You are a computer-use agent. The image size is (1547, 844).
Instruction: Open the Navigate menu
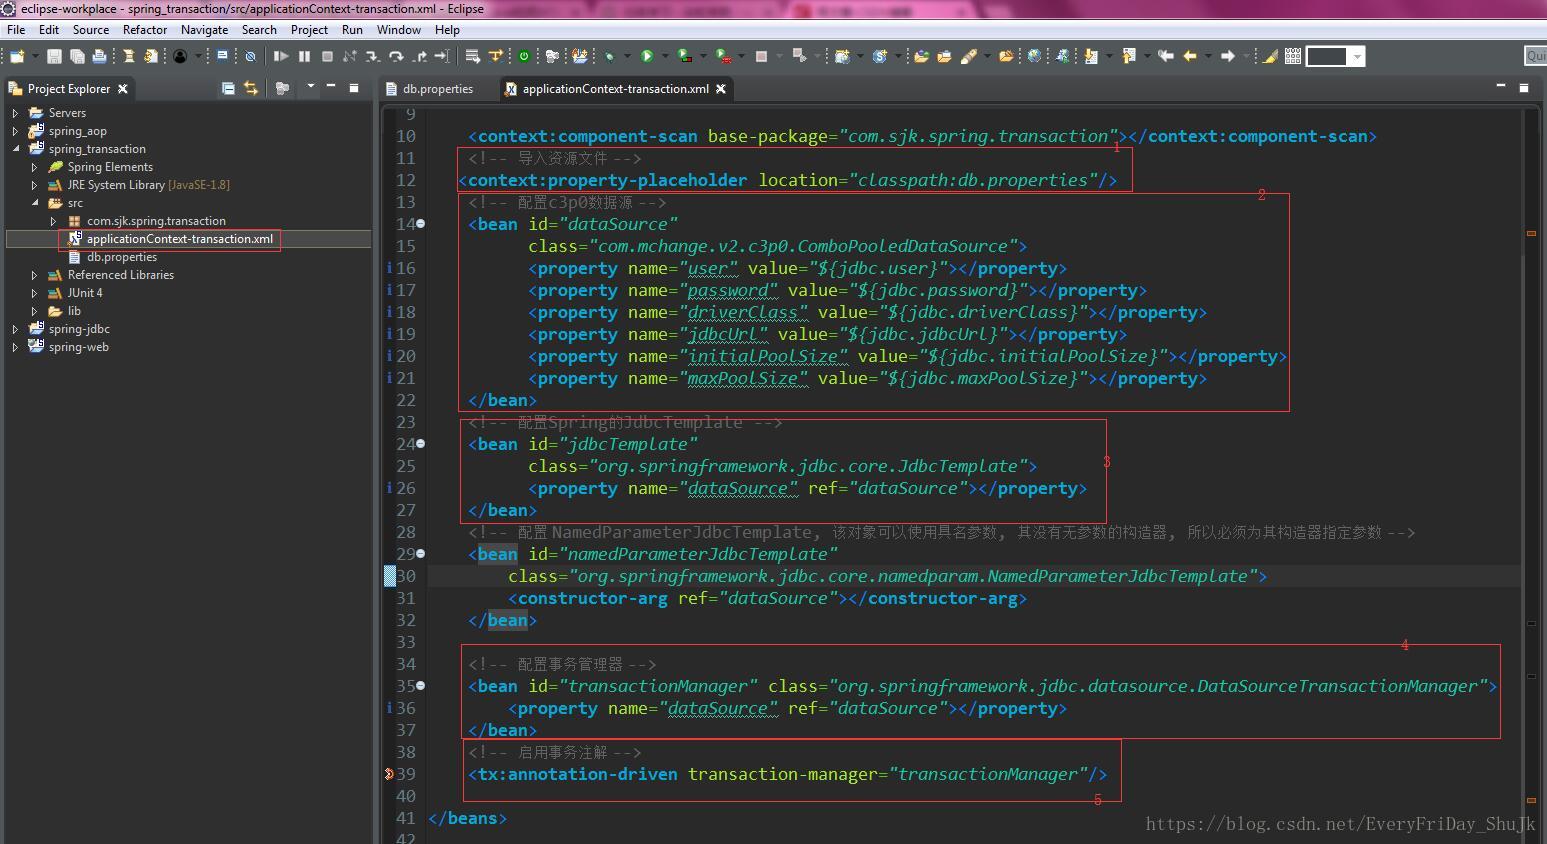pos(204,30)
